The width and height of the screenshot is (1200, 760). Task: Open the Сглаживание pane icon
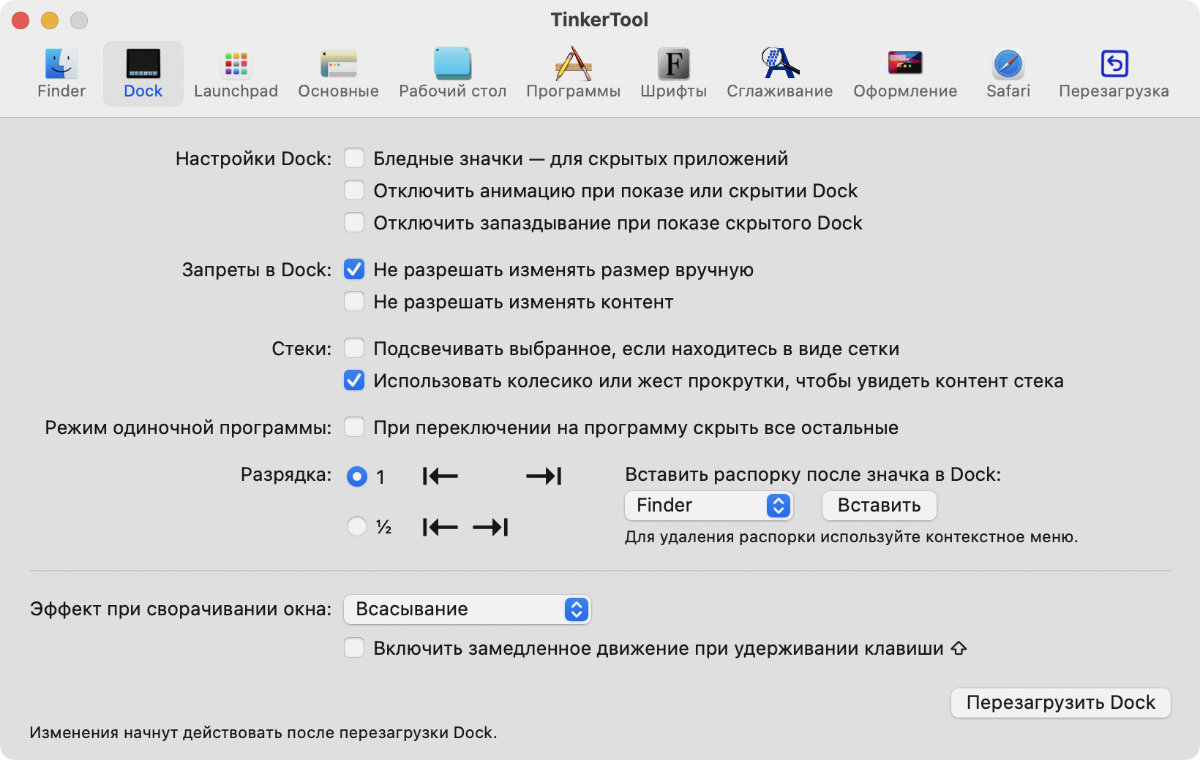click(x=780, y=65)
